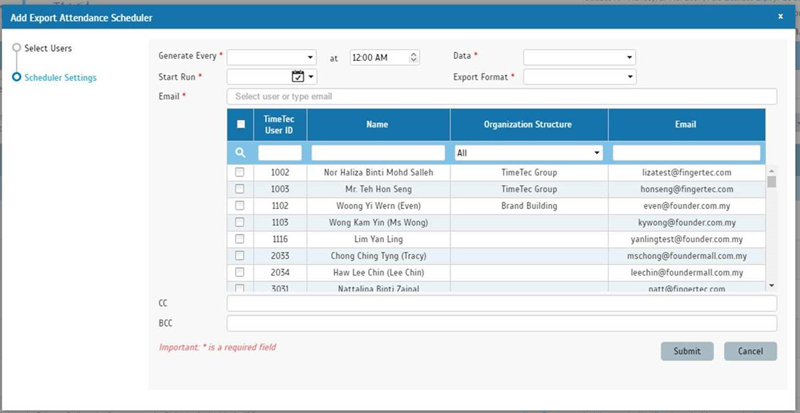800x413 pixels.
Task: Select the checkbox for user 2034
Action: [x=240, y=272]
